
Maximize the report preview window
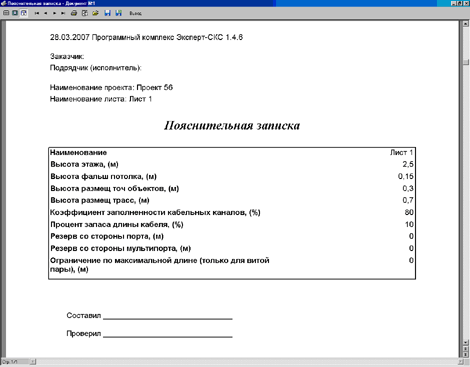pyautogui.click(x=460, y=3)
